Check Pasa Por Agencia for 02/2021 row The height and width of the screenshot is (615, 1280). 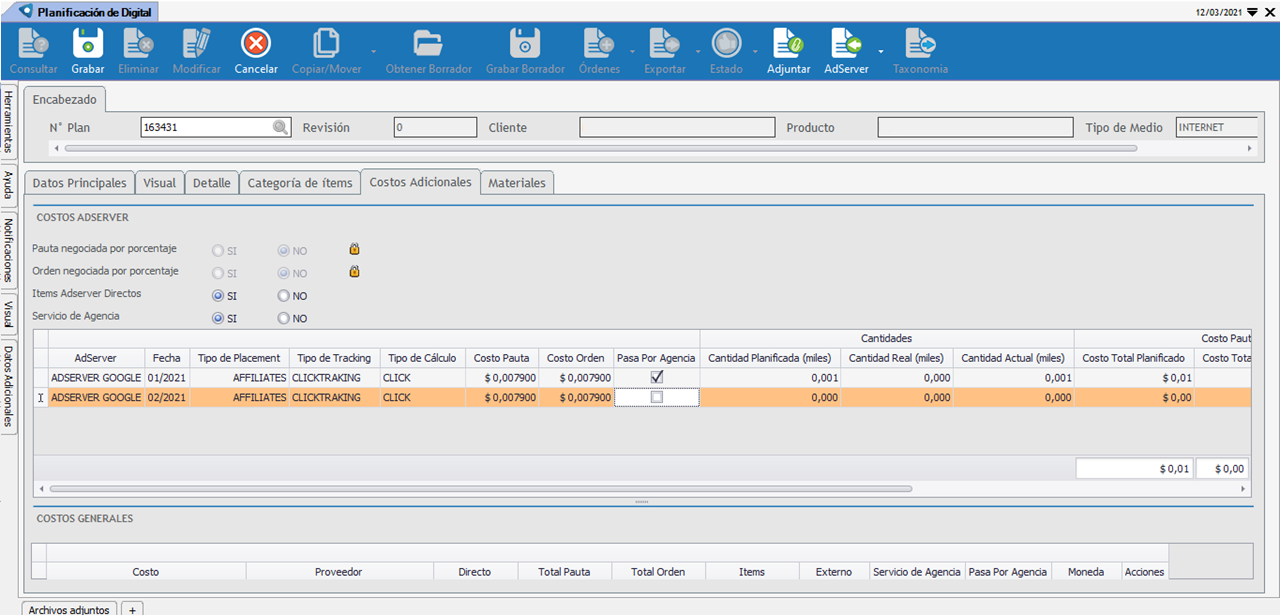(656, 397)
